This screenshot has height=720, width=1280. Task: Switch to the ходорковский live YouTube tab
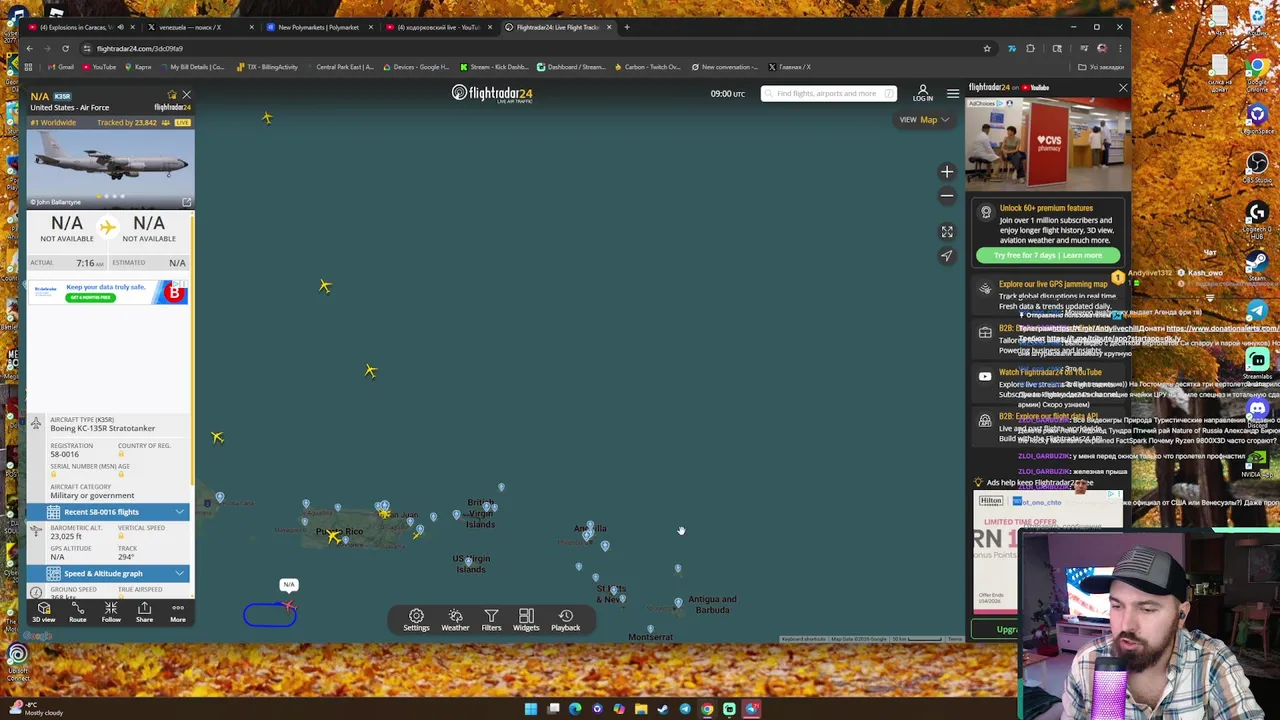437,27
